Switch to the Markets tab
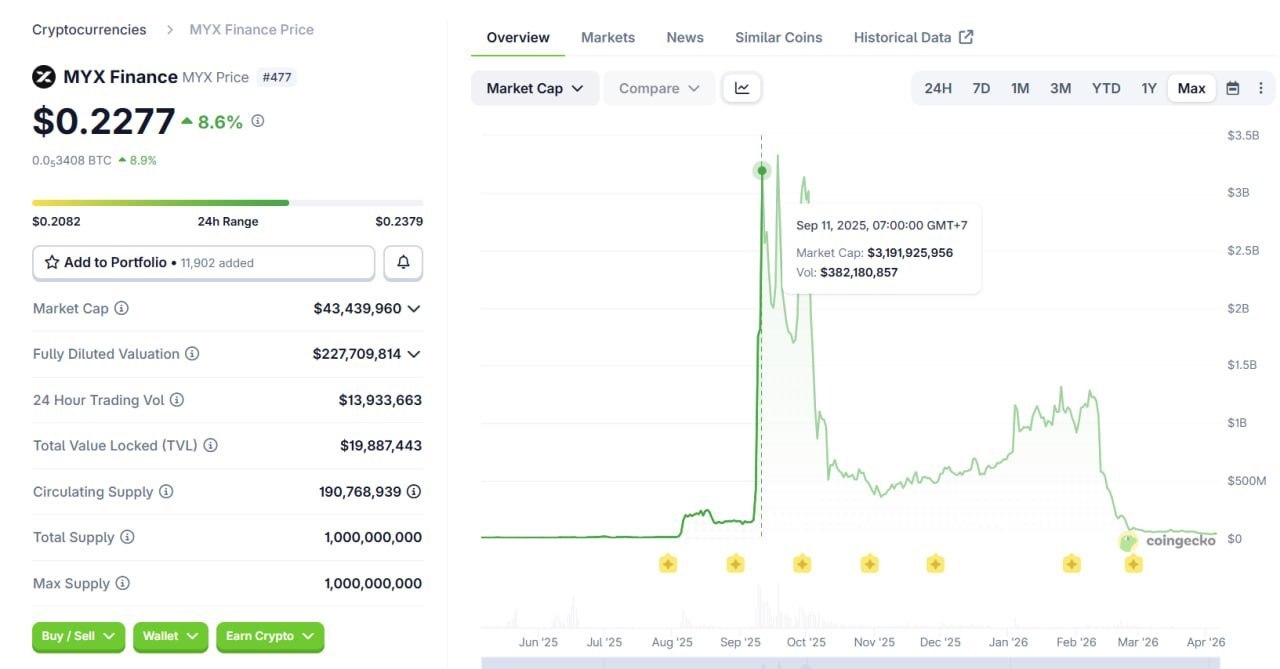The height and width of the screenshot is (669, 1280). click(x=607, y=37)
